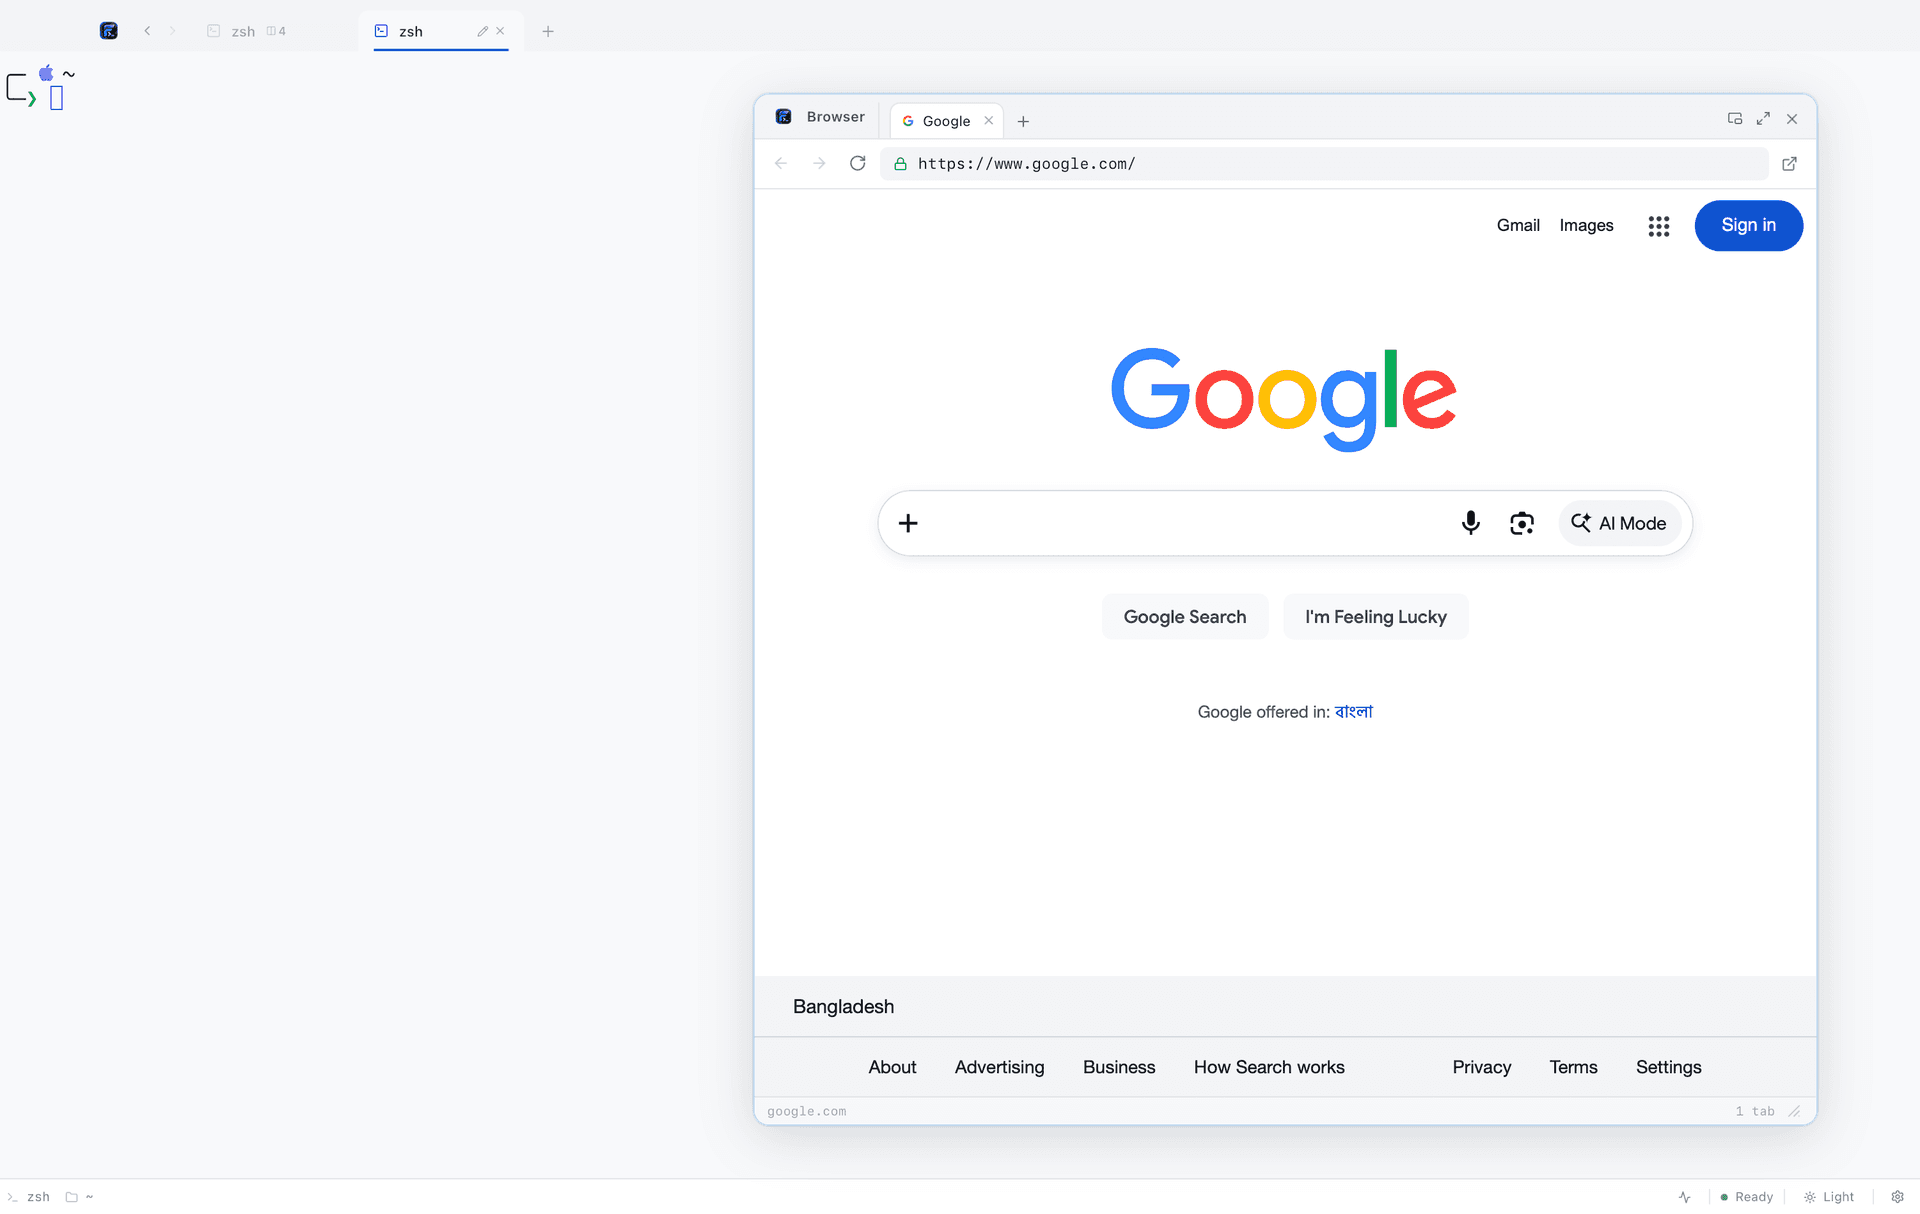
Task: Click the browser forward arrow
Action: 819,163
